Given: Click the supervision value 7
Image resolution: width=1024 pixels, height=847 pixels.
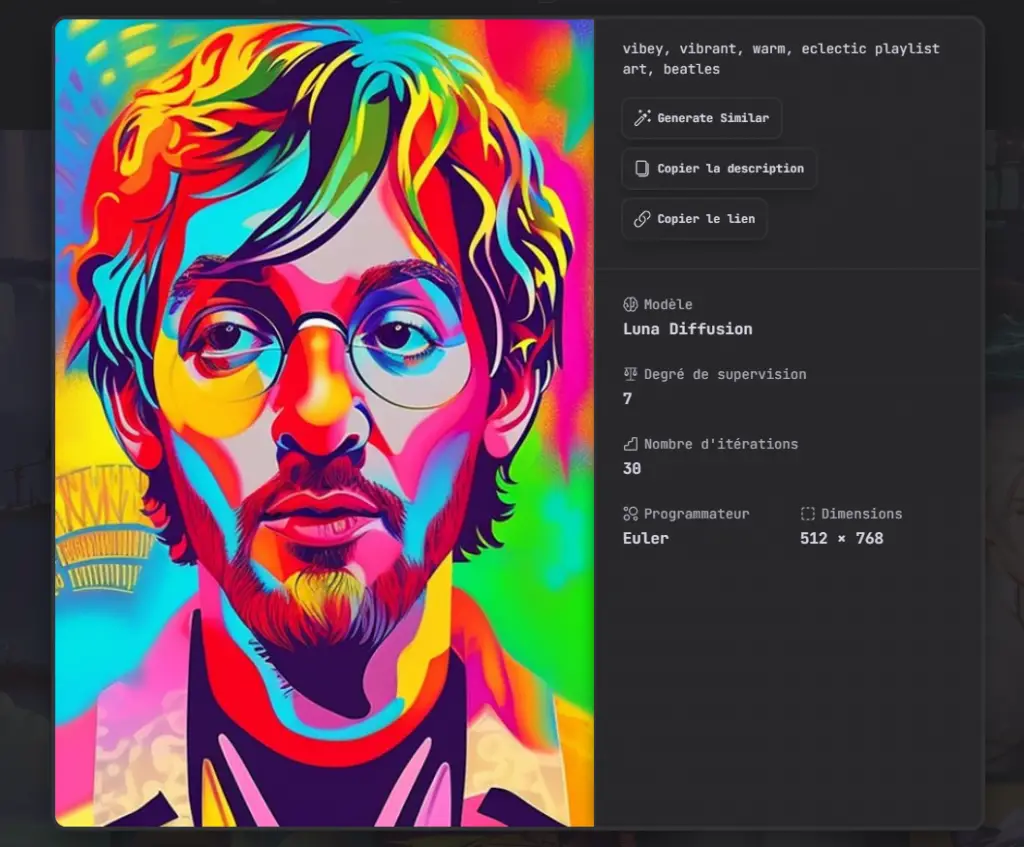Looking at the screenshot, I should (x=628, y=399).
